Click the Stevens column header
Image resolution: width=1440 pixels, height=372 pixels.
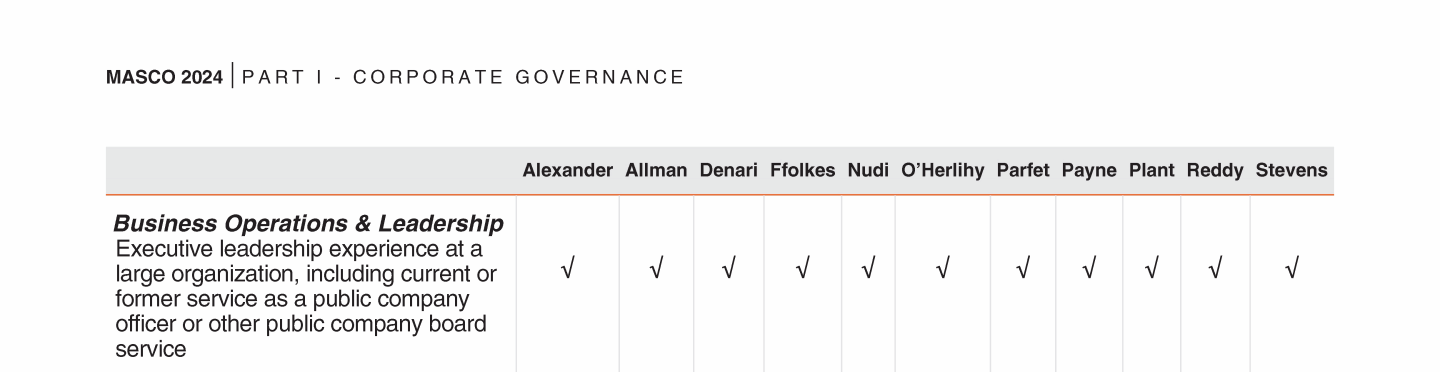pyautogui.click(x=1292, y=171)
